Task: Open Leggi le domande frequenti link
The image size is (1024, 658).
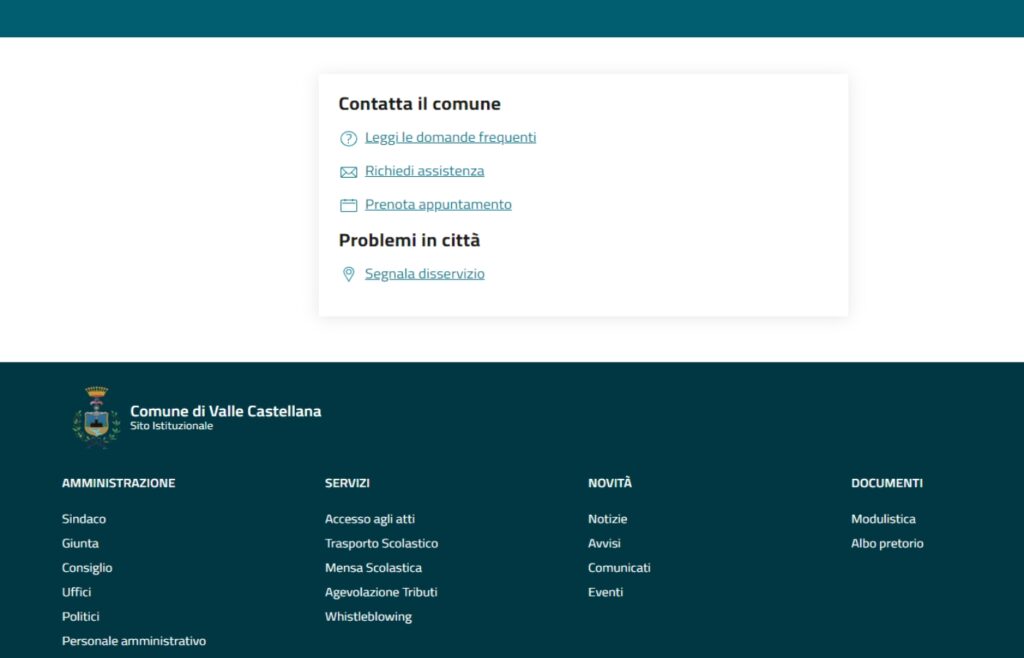Action: point(450,137)
